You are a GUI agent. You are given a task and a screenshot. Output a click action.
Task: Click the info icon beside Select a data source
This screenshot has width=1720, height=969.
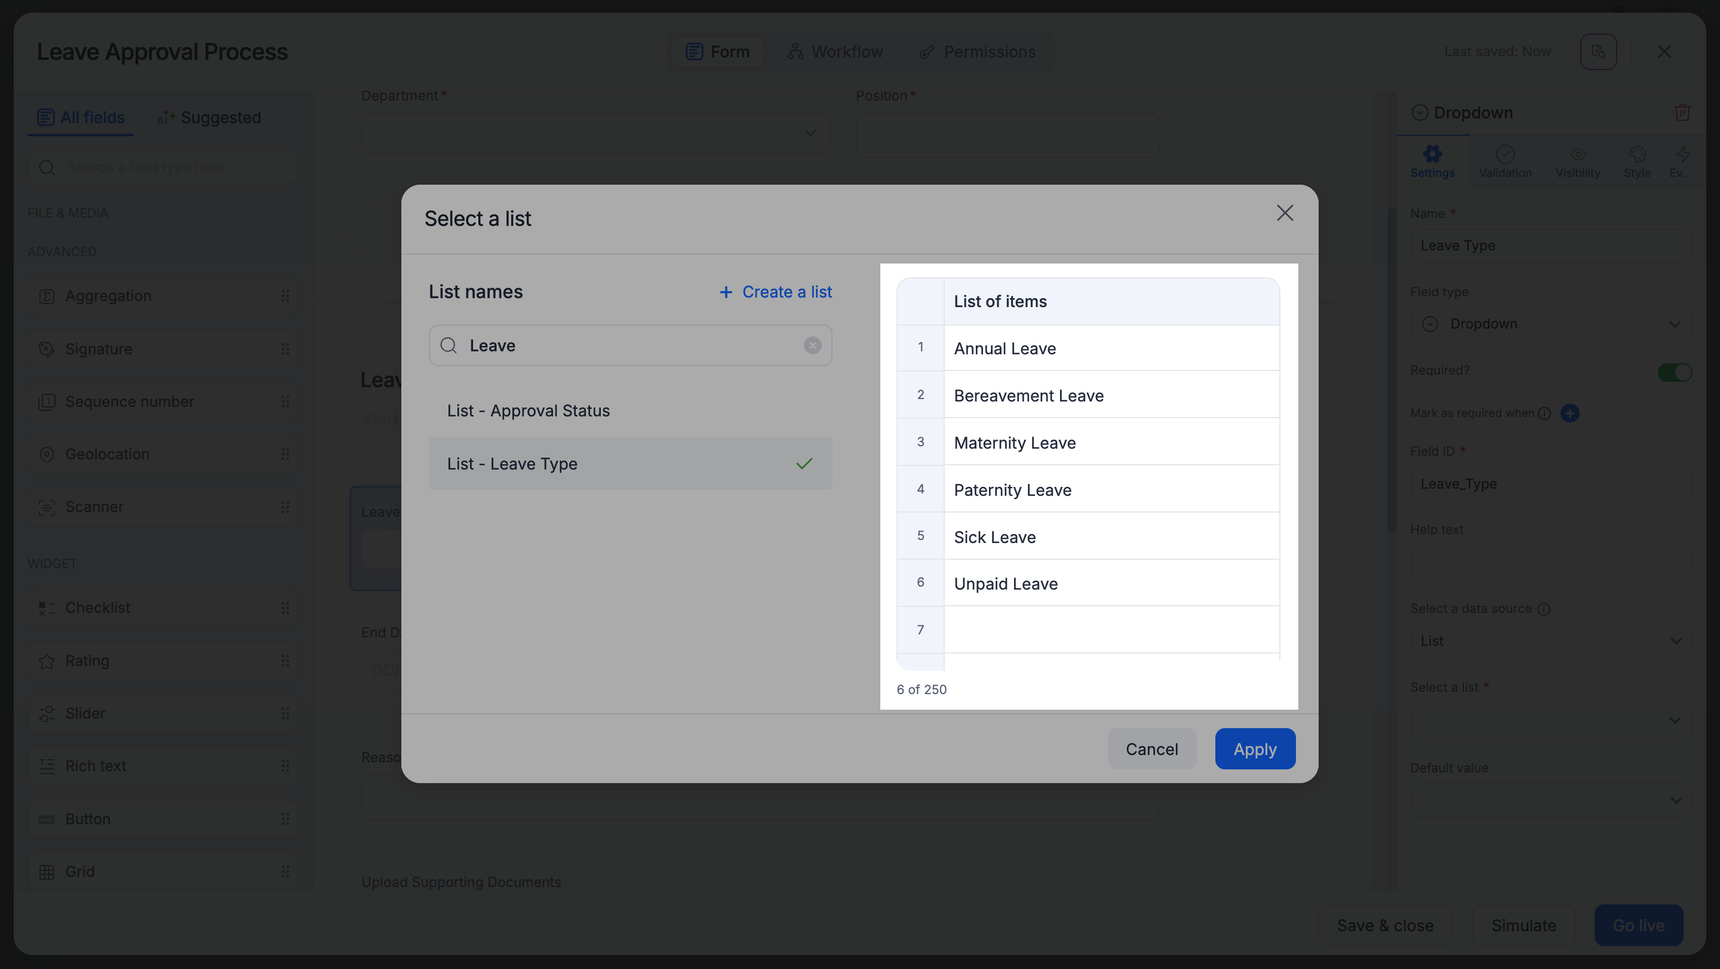coord(1544,609)
